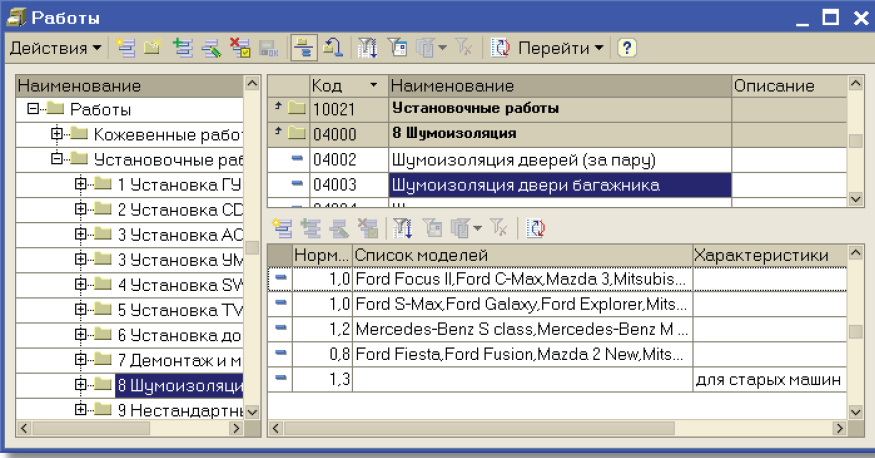Click the refresh icon next to Перейти
This screenshot has height=458, width=875.
click(x=500, y=48)
